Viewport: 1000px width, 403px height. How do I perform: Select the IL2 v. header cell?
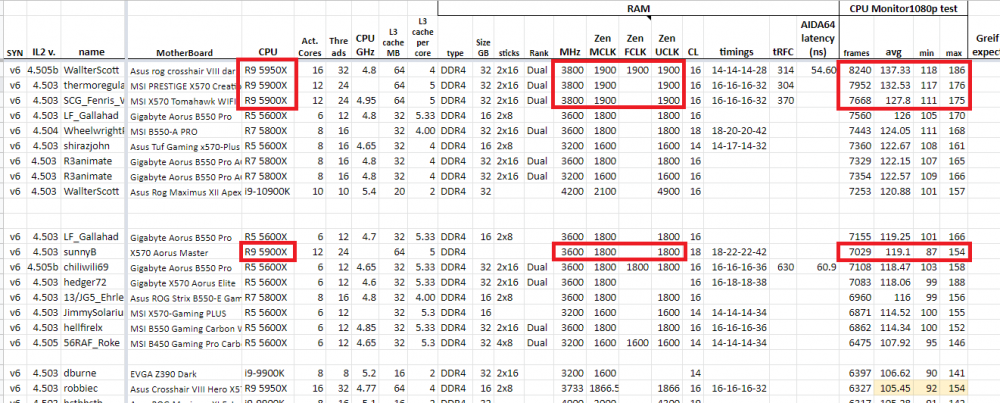[43, 52]
